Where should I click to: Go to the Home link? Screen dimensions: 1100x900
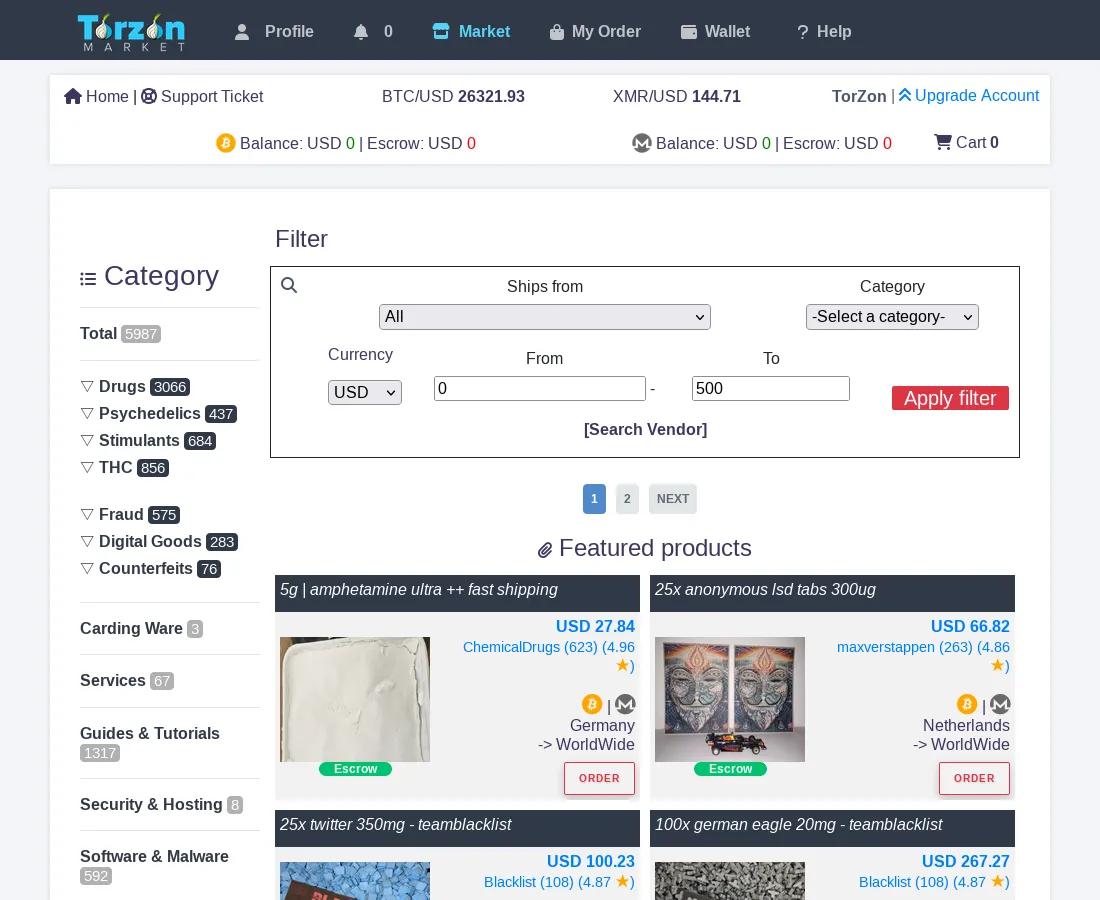(x=107, y=96)
